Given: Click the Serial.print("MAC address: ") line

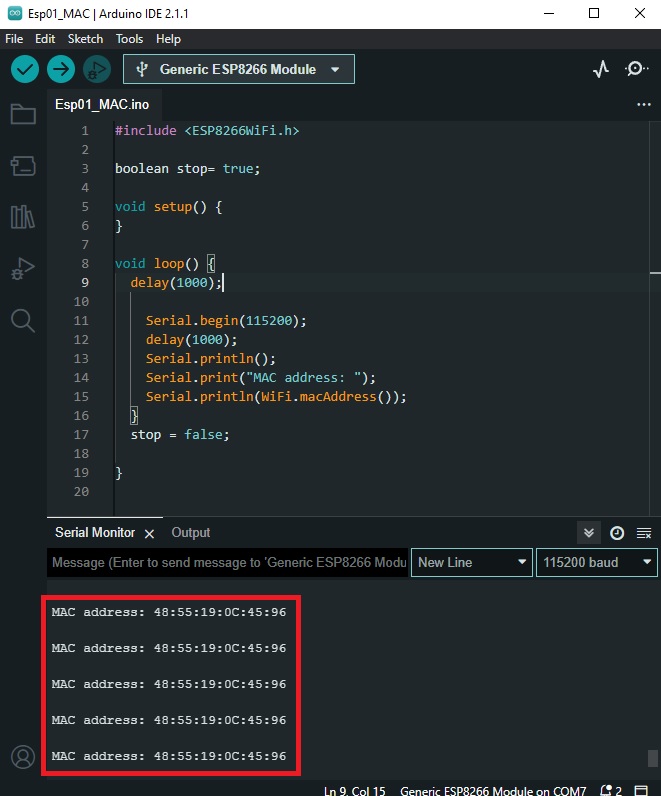Looking at the screenshot, I should click(x=261, y=378).
